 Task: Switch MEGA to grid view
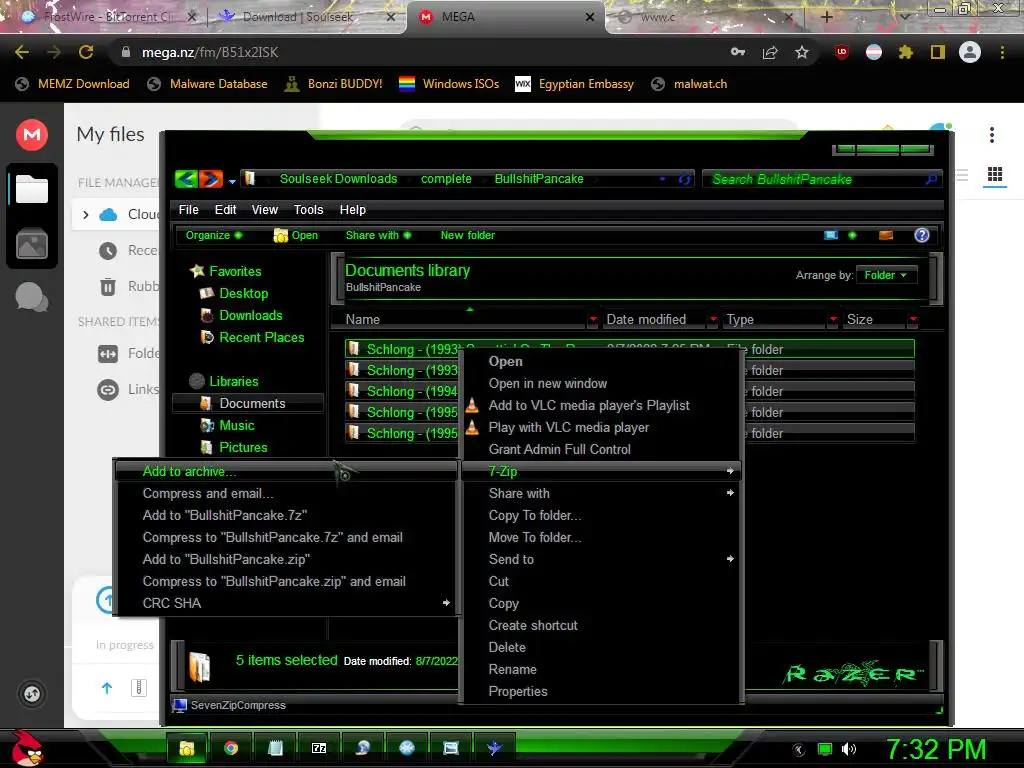point(995,174)
